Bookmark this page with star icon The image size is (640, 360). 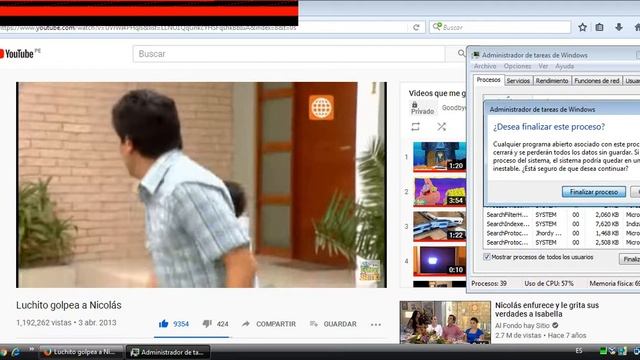pyautogui.click(x=582, y=27)
